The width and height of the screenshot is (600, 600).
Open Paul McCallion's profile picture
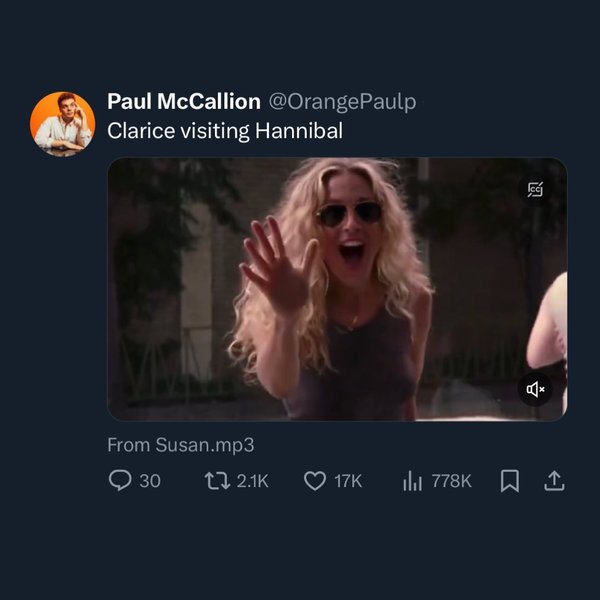tap(63, 123)
